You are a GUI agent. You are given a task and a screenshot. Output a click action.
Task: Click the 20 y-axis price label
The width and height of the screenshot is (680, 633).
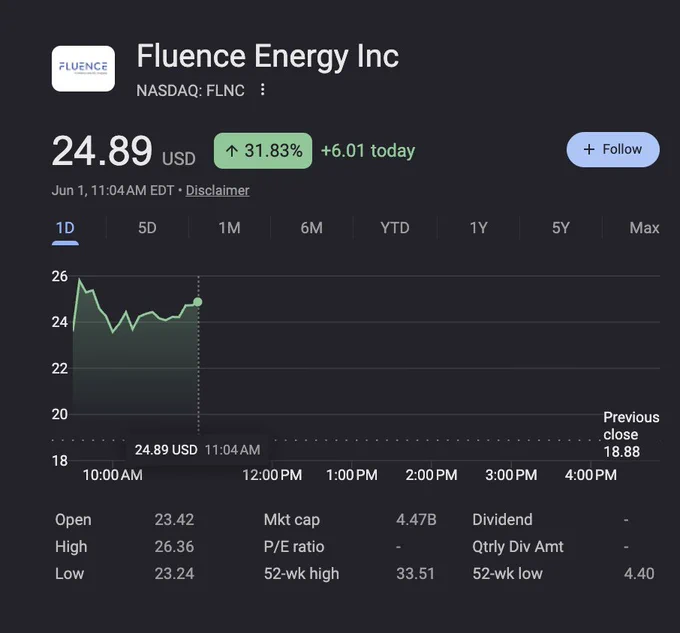pos(60,414)
